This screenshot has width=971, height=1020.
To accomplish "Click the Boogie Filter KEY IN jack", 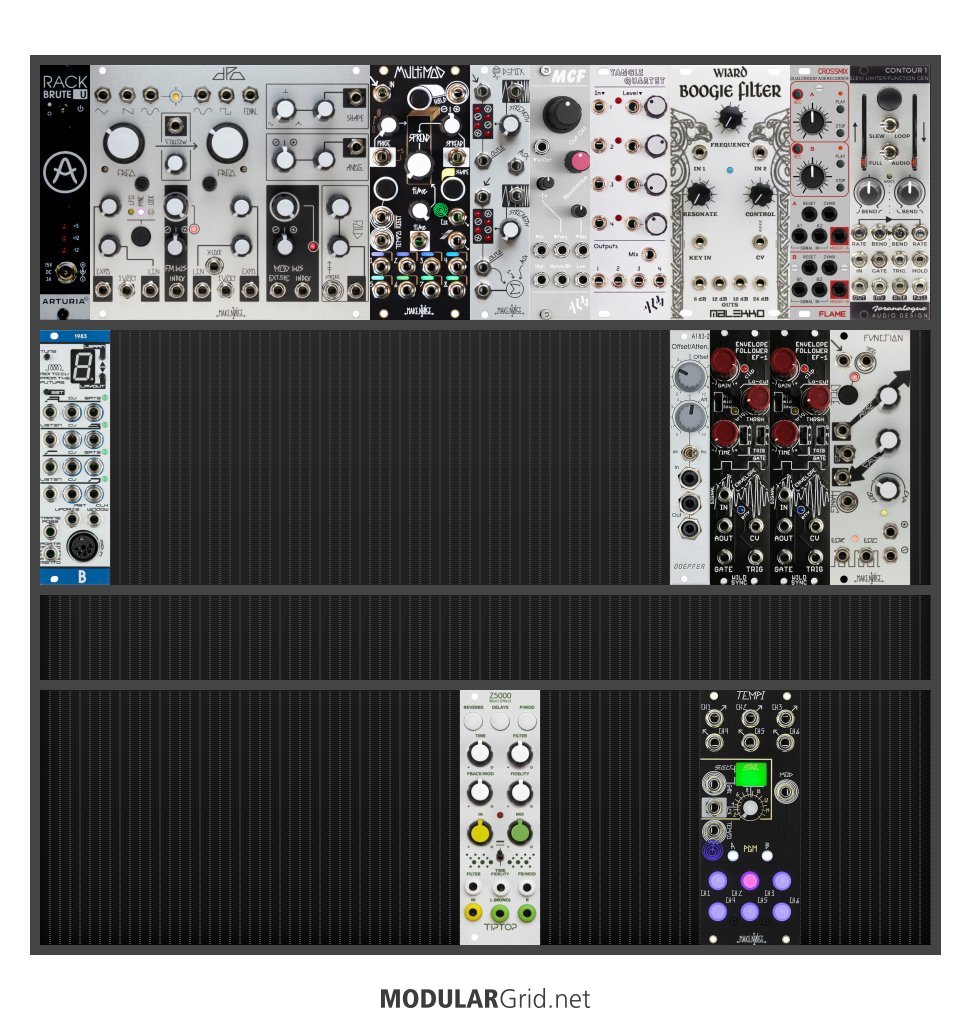I will click(x=699, y=242).
